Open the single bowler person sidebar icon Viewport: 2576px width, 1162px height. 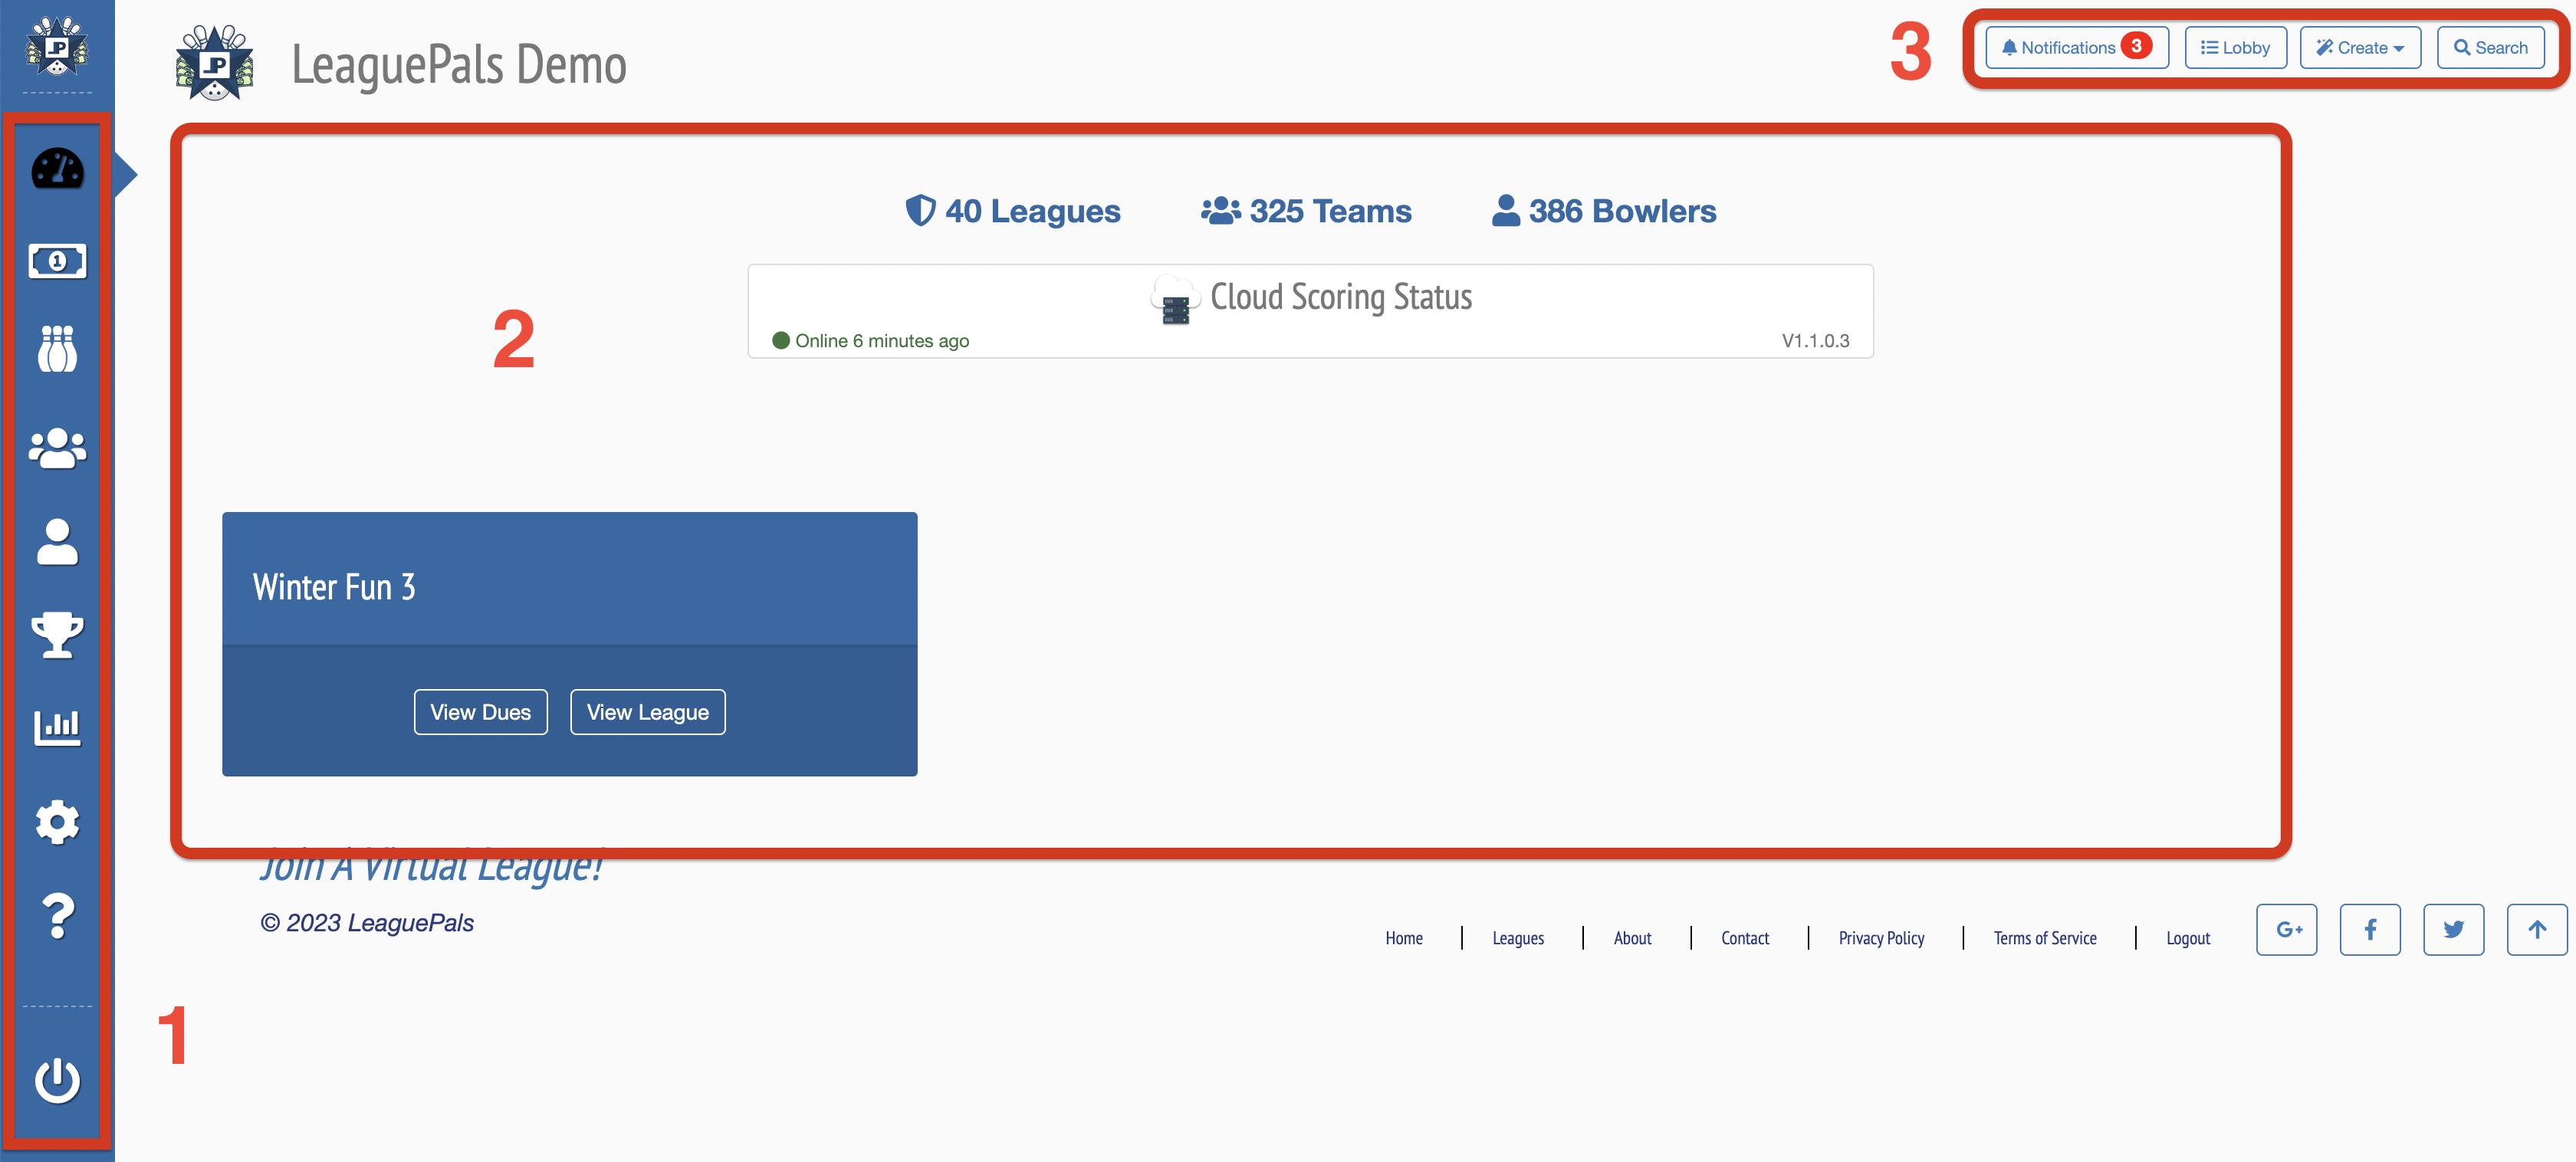(x=57, y=542)
